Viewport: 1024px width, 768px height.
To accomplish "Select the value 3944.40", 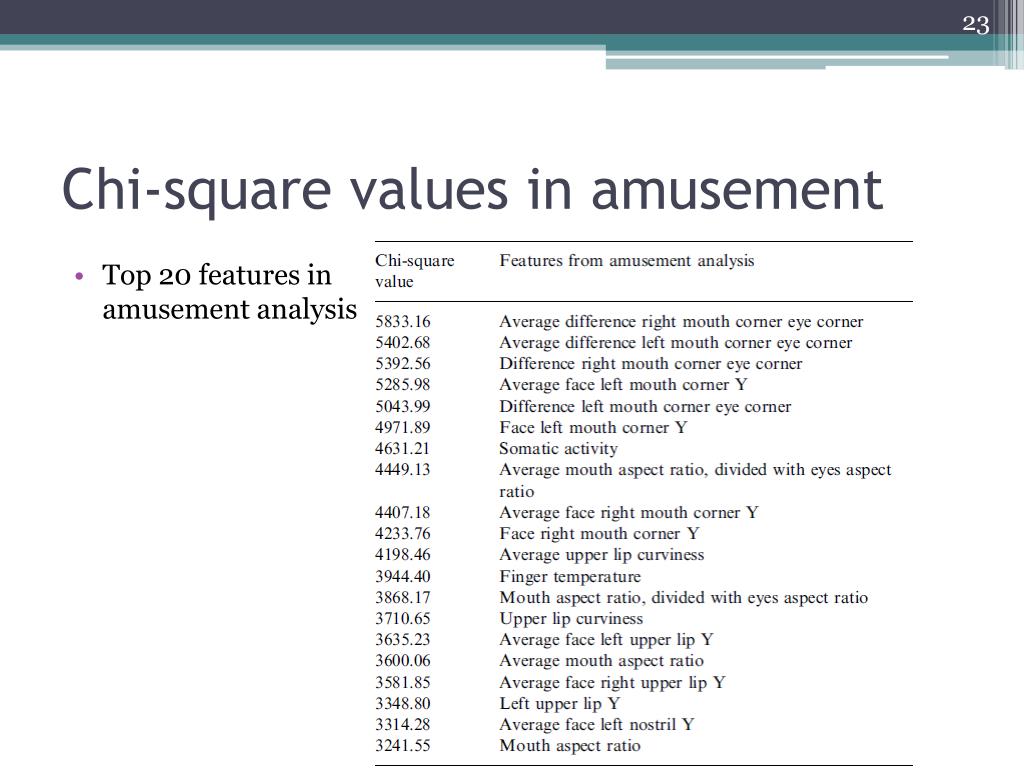I will 403,576.
